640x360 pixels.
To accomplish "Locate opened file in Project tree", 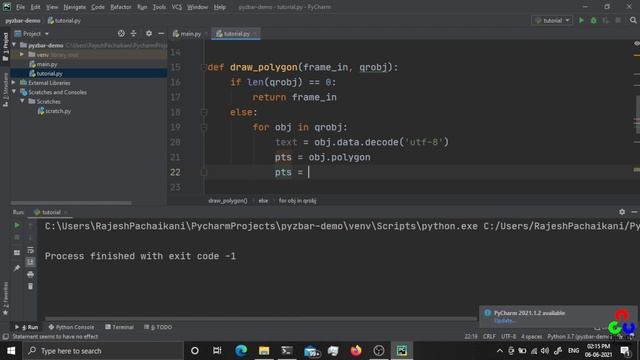I will (121, 33).
